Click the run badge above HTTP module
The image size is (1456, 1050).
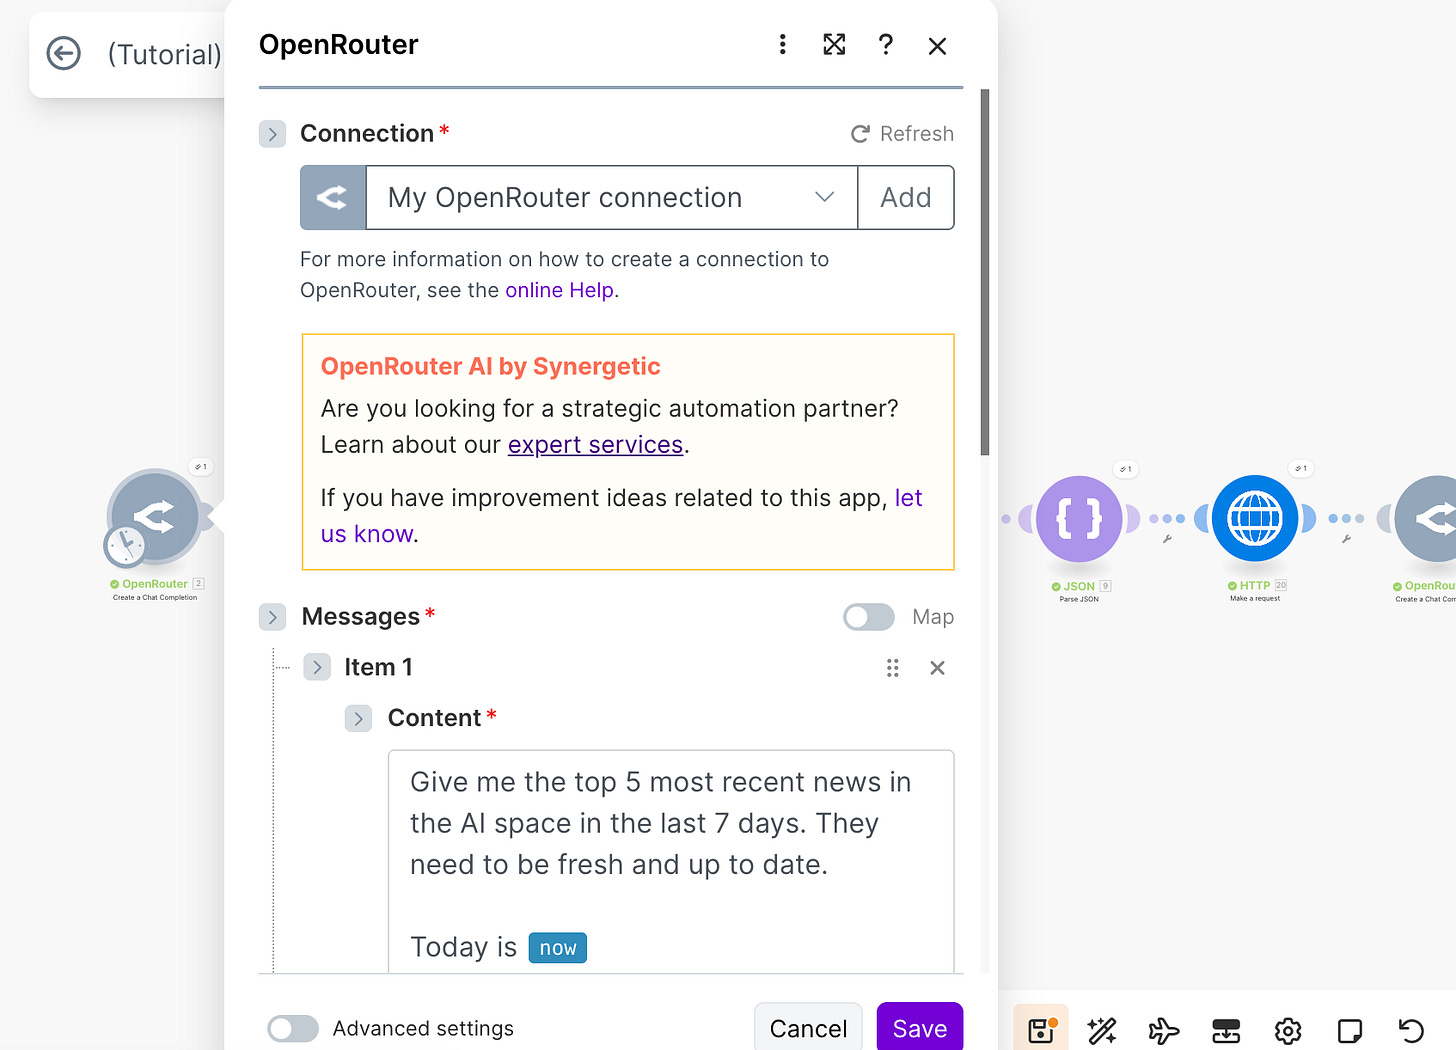point(1301,468)
